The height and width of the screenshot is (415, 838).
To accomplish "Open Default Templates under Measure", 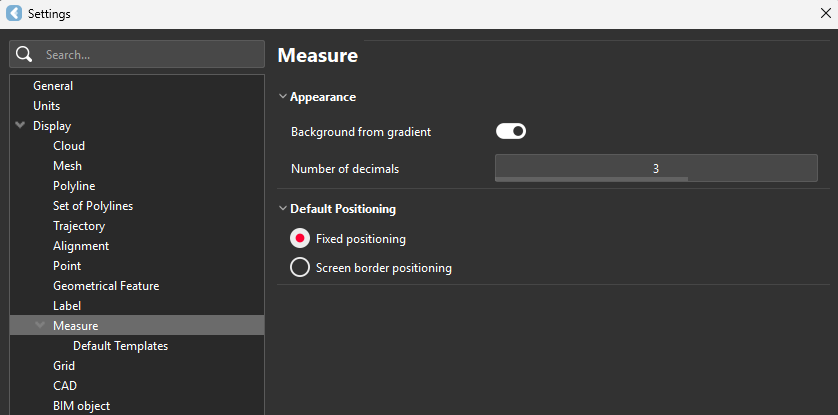I will (x=120, y=346).
